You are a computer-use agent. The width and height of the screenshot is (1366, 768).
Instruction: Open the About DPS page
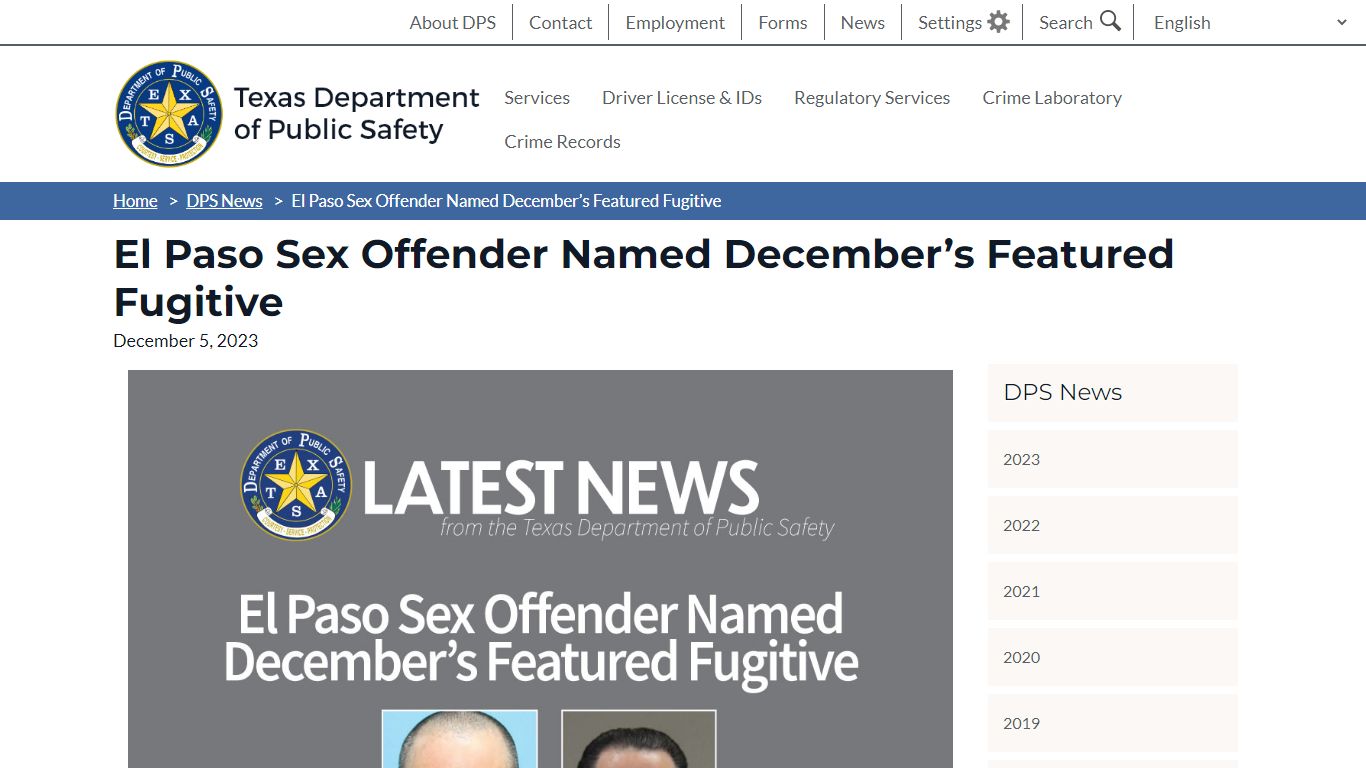(452, 22)
